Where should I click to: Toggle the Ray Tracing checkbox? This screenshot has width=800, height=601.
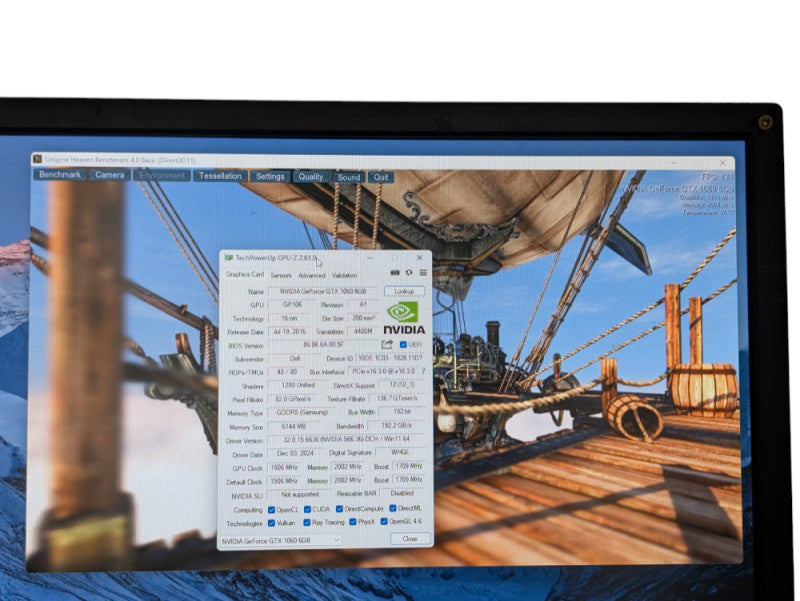(x=307, y=522)
